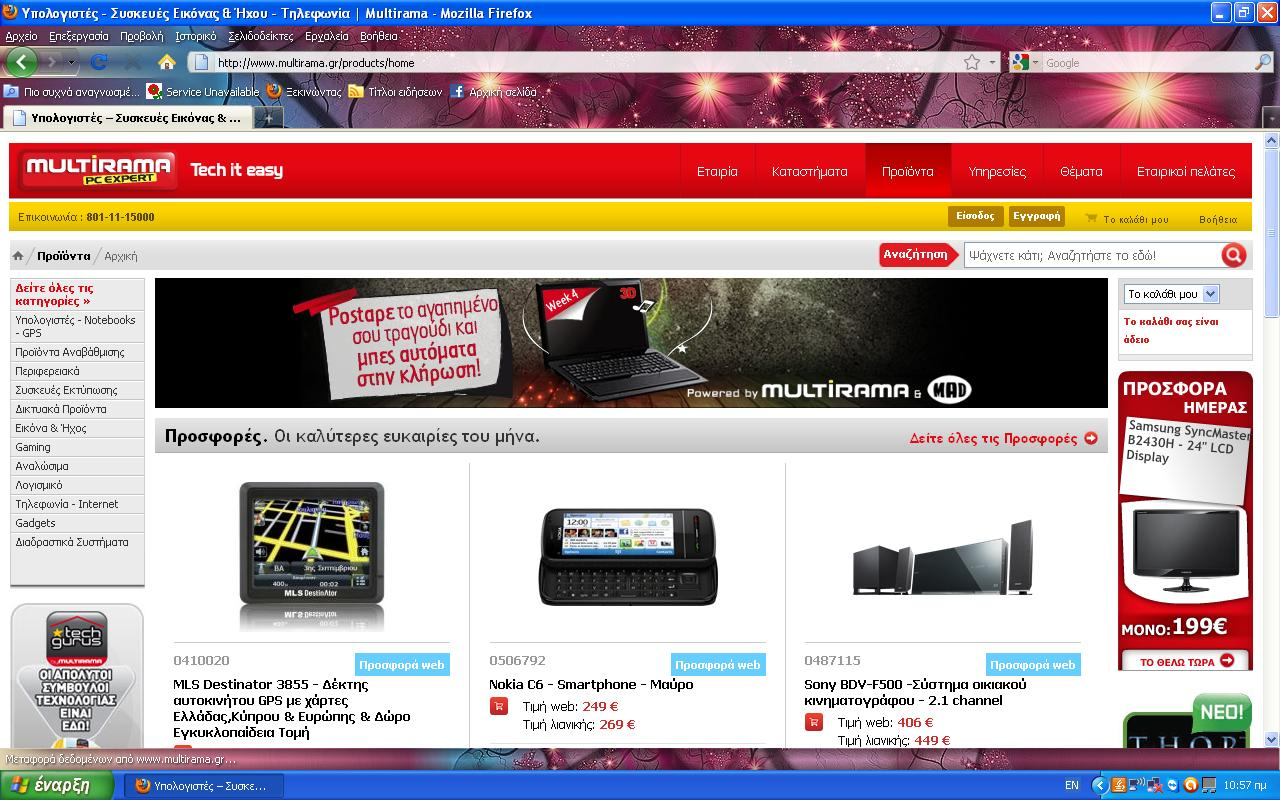Open the Service Unavailable bookmark
Image resolution: width=1280 pixels, height=800 pixels.
203,91
